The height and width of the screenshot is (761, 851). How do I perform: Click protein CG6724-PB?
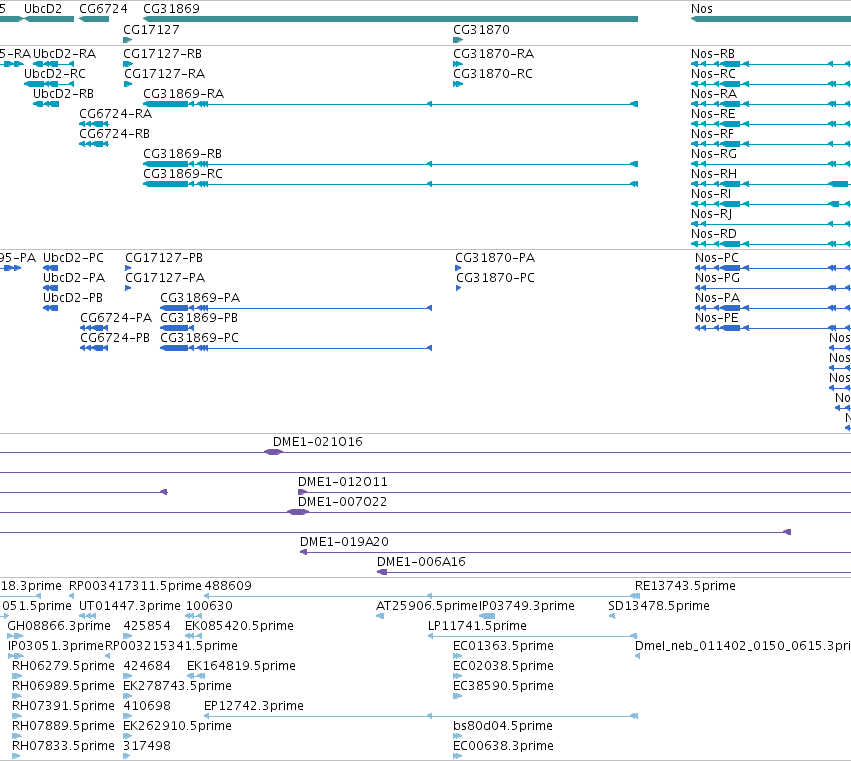click(115, 338)
